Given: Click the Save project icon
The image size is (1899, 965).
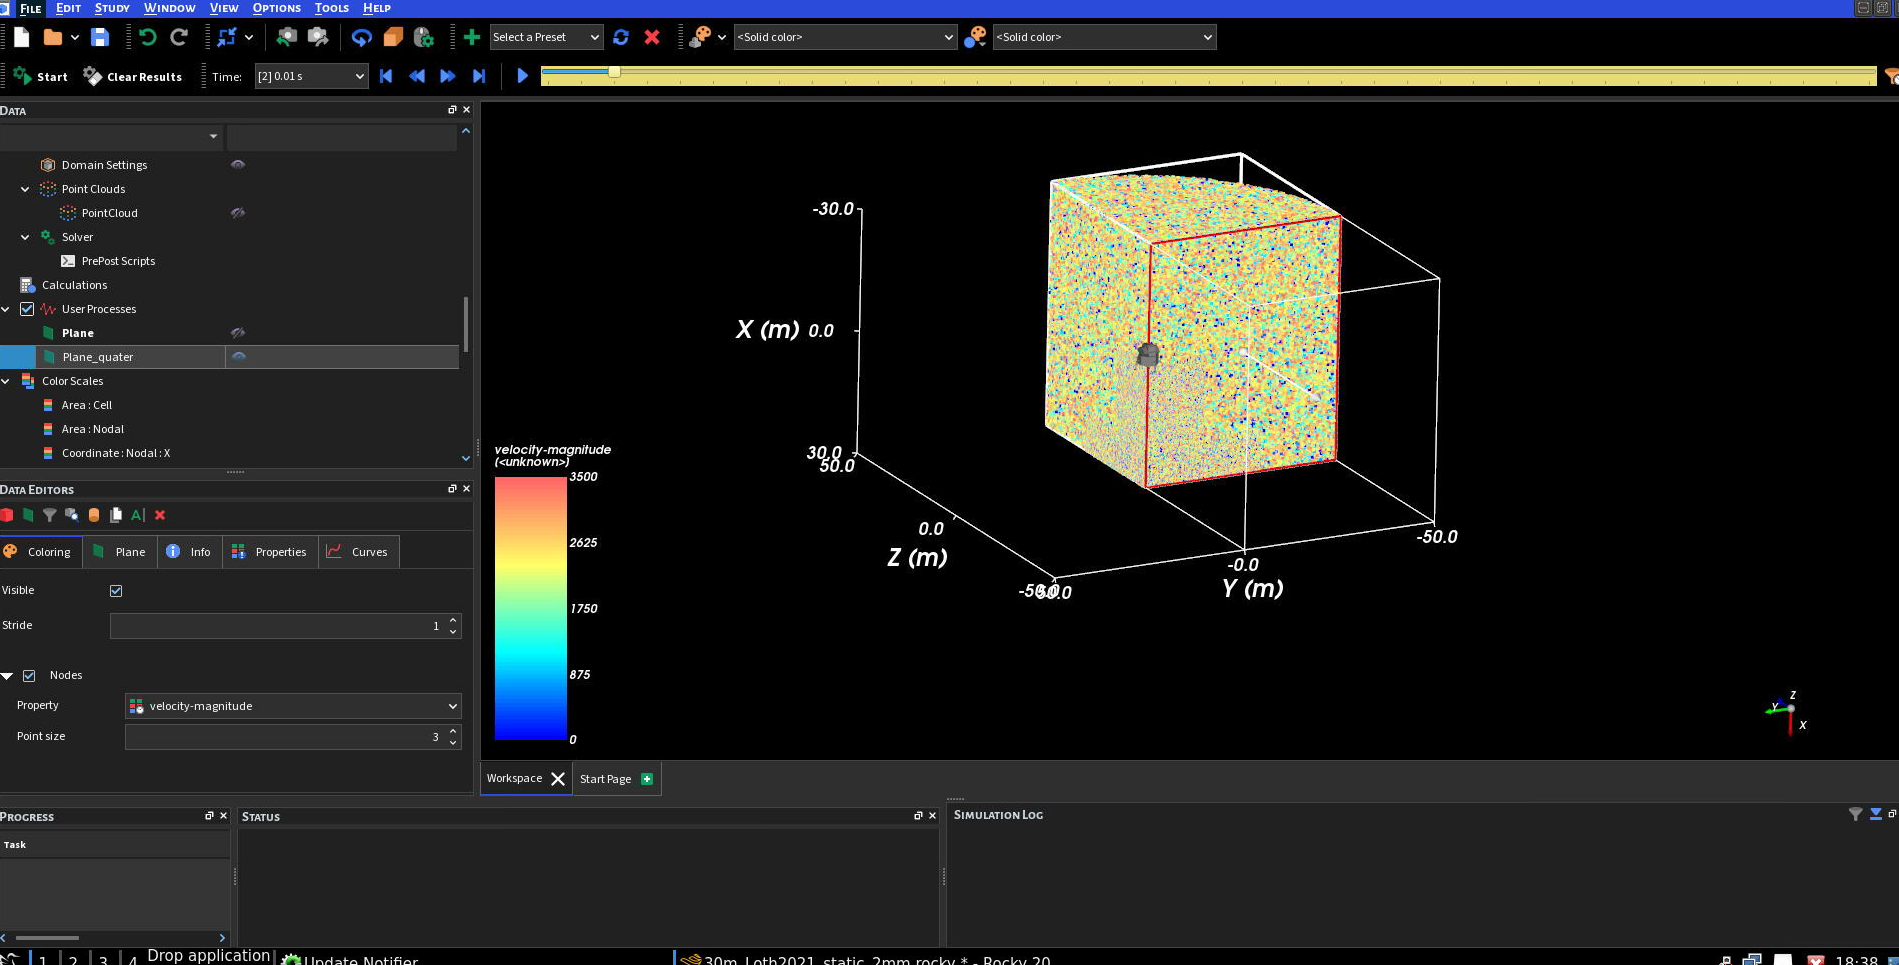Looking at the screenshot, I should (100, 37).
